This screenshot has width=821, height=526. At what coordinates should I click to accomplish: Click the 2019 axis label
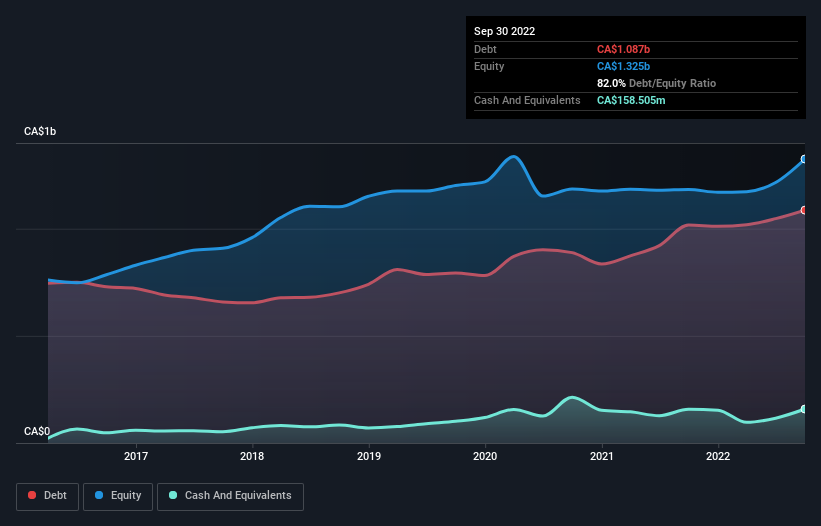[369, 456]
